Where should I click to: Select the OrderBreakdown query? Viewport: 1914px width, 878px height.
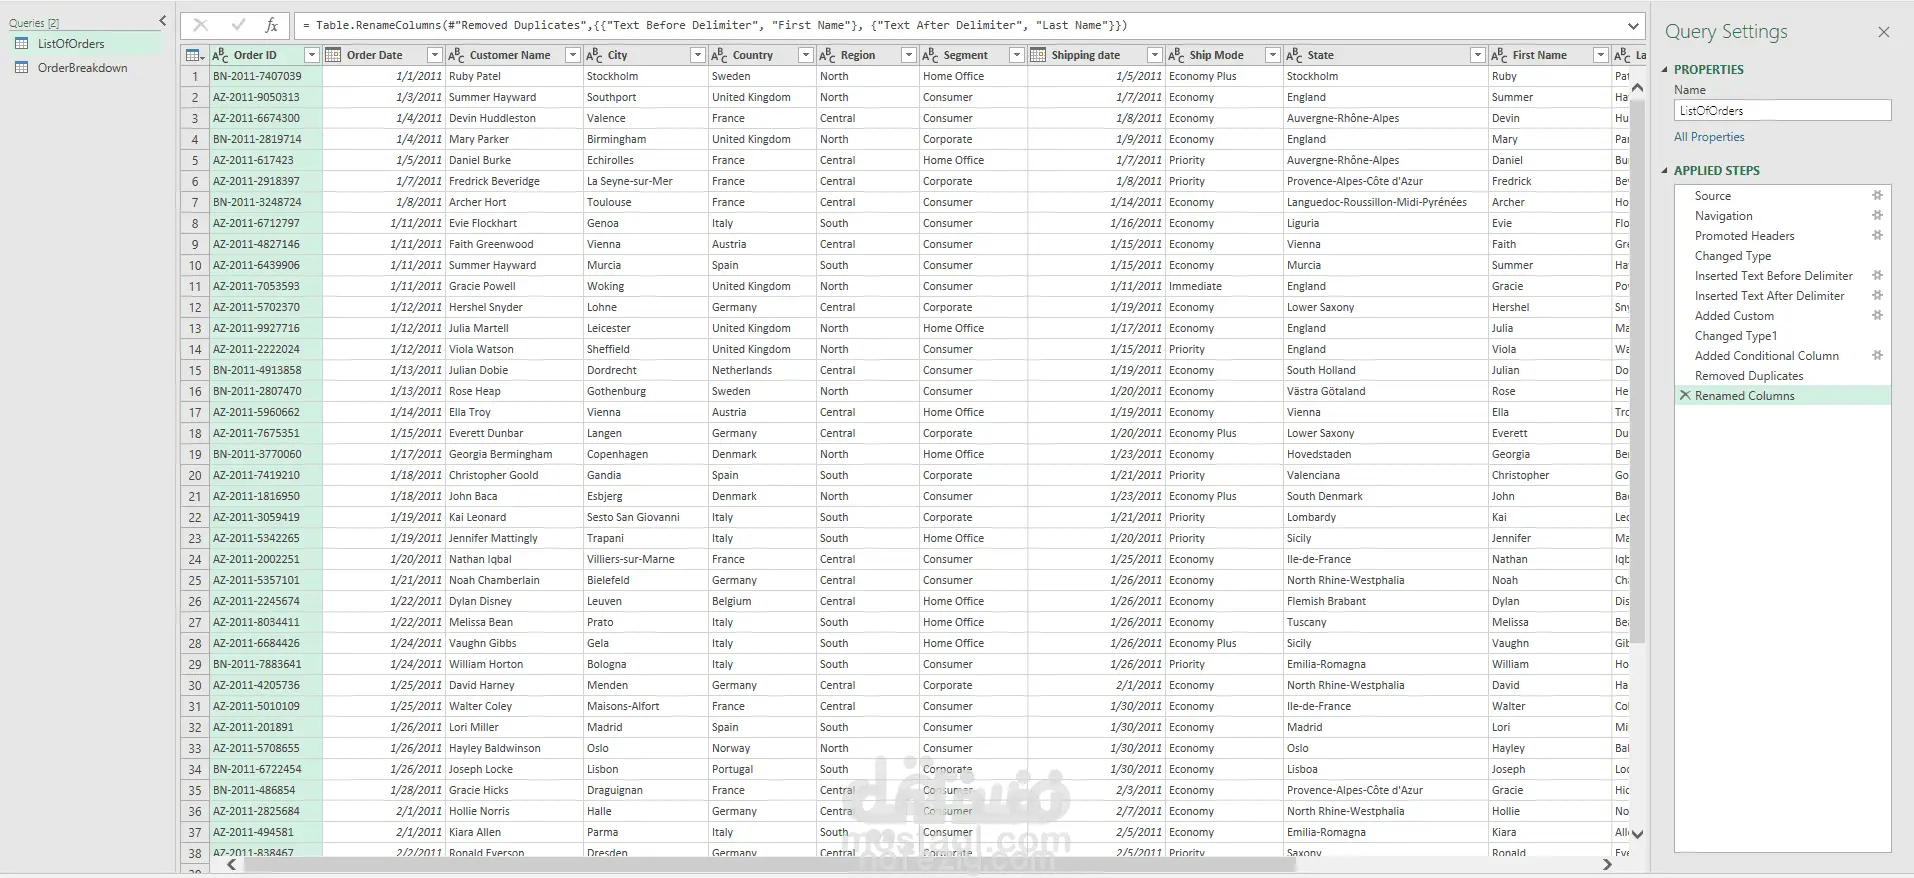[82, 68]
